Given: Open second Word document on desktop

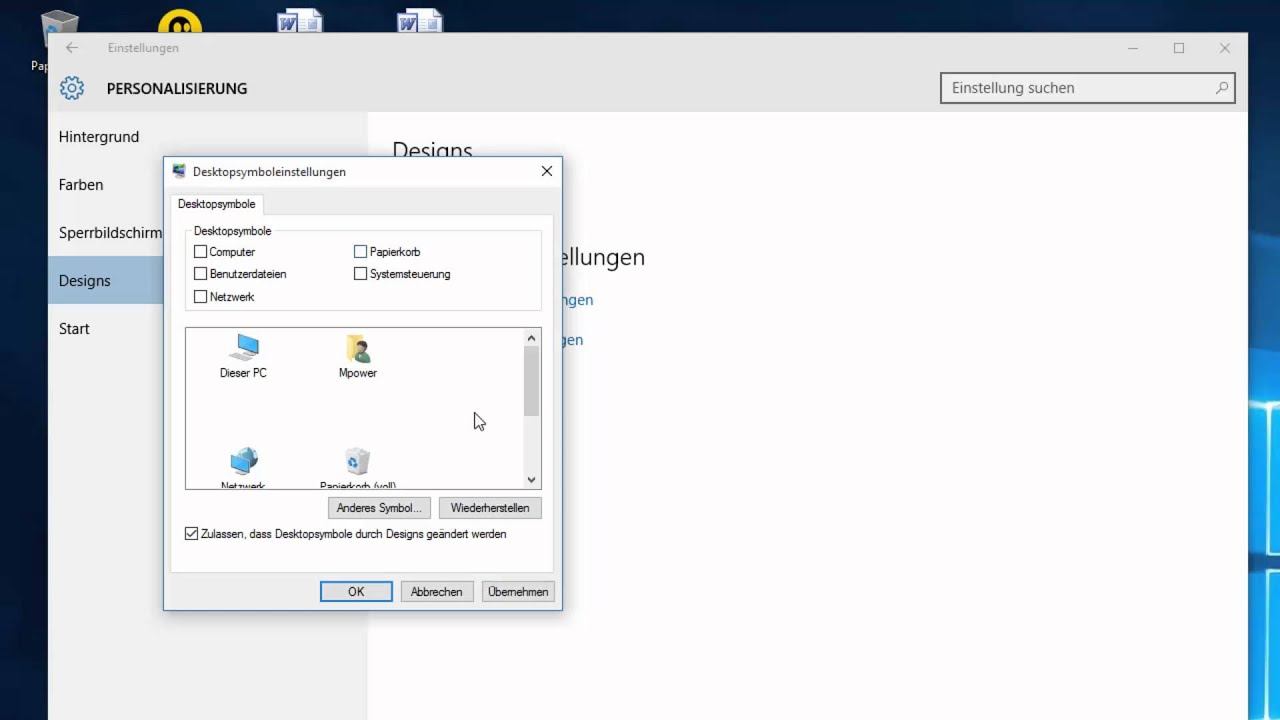Looking at the screenshot, I should pos(420,19).
